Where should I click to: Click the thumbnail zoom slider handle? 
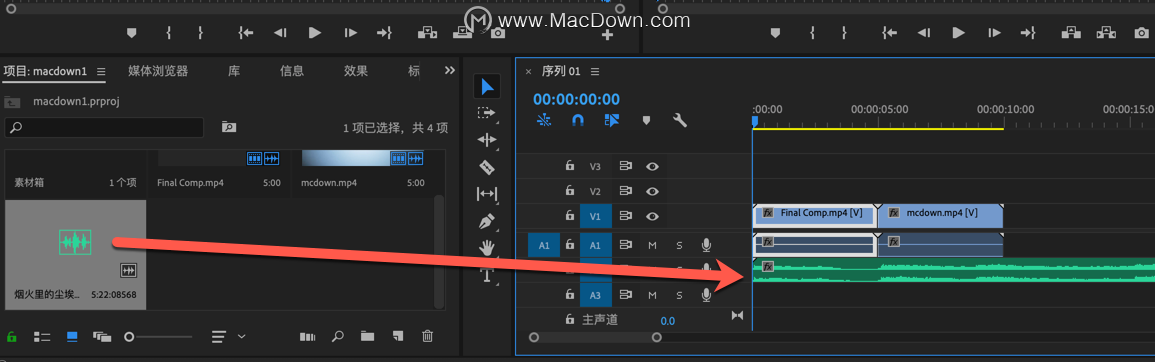coord(129,337)
